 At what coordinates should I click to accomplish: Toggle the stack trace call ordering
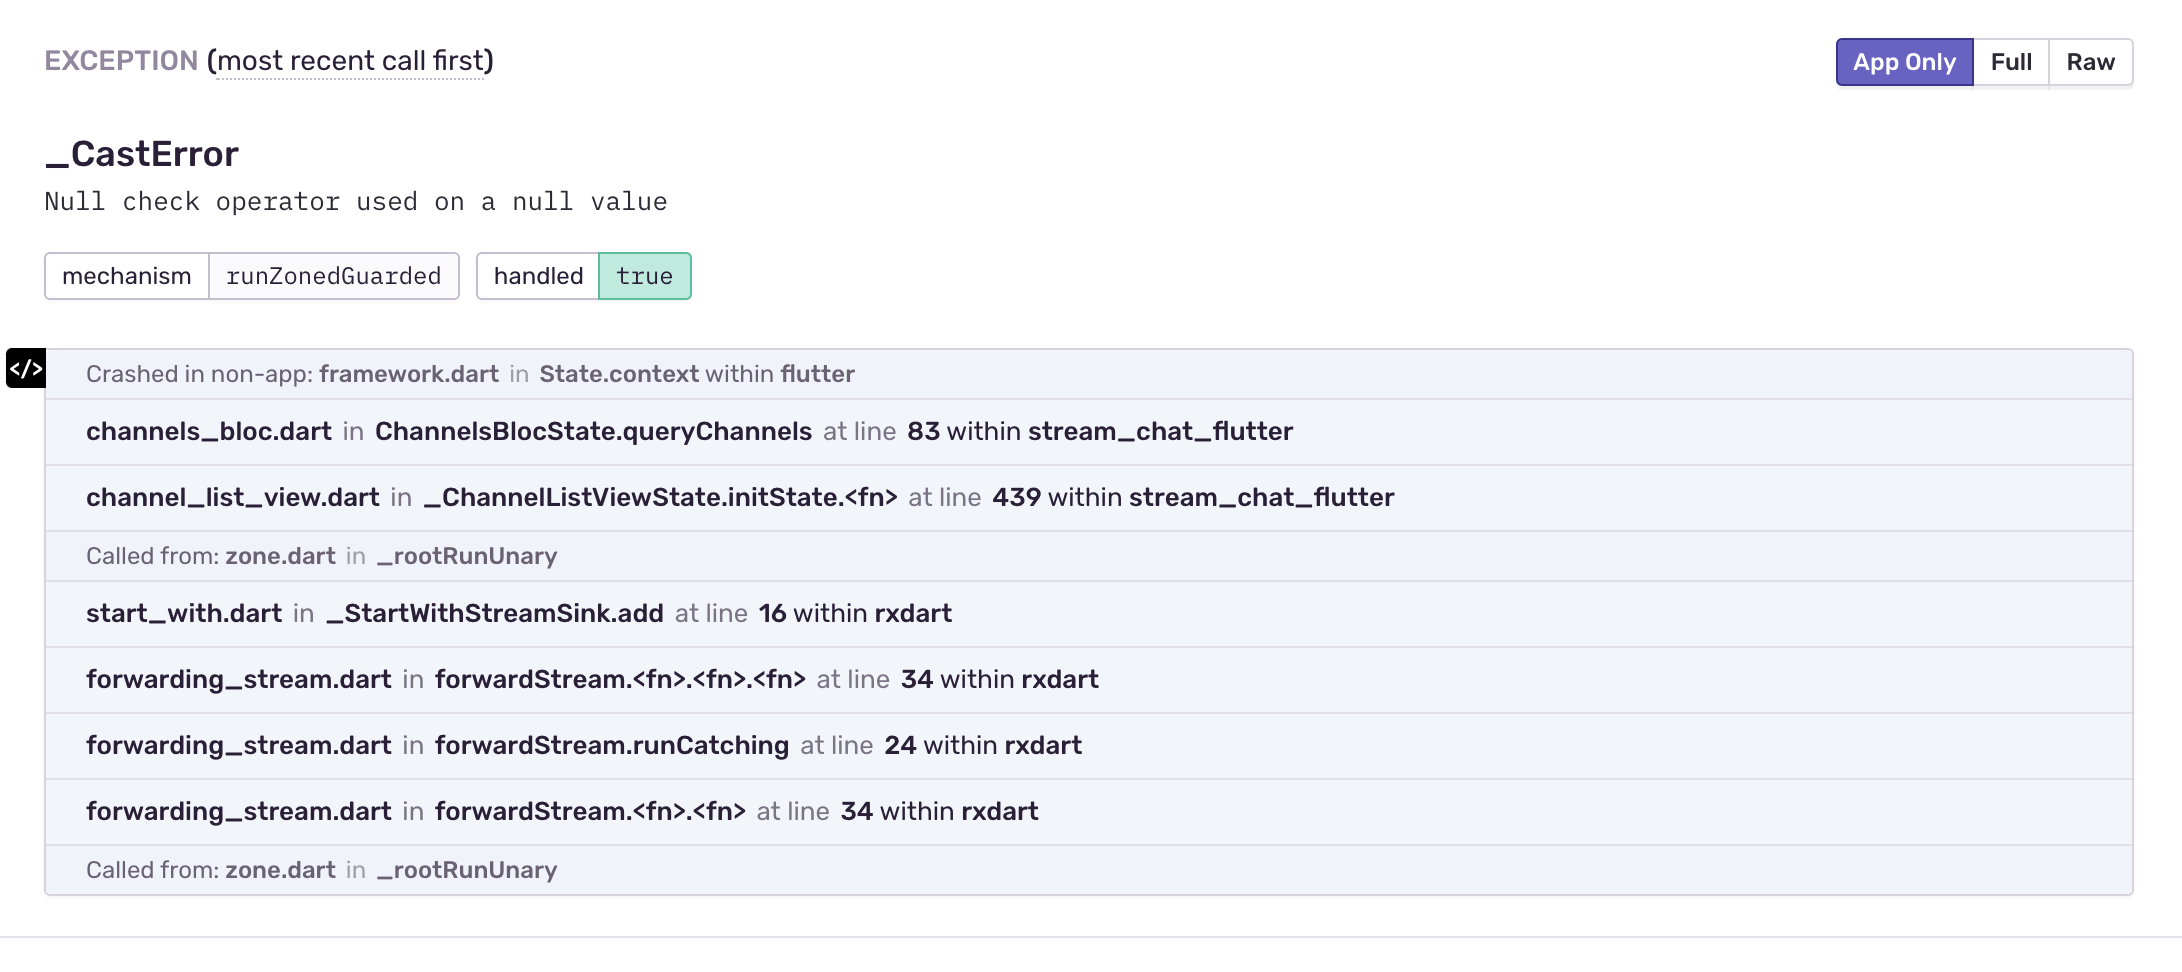pyautogui.click(x=352, y=60)
